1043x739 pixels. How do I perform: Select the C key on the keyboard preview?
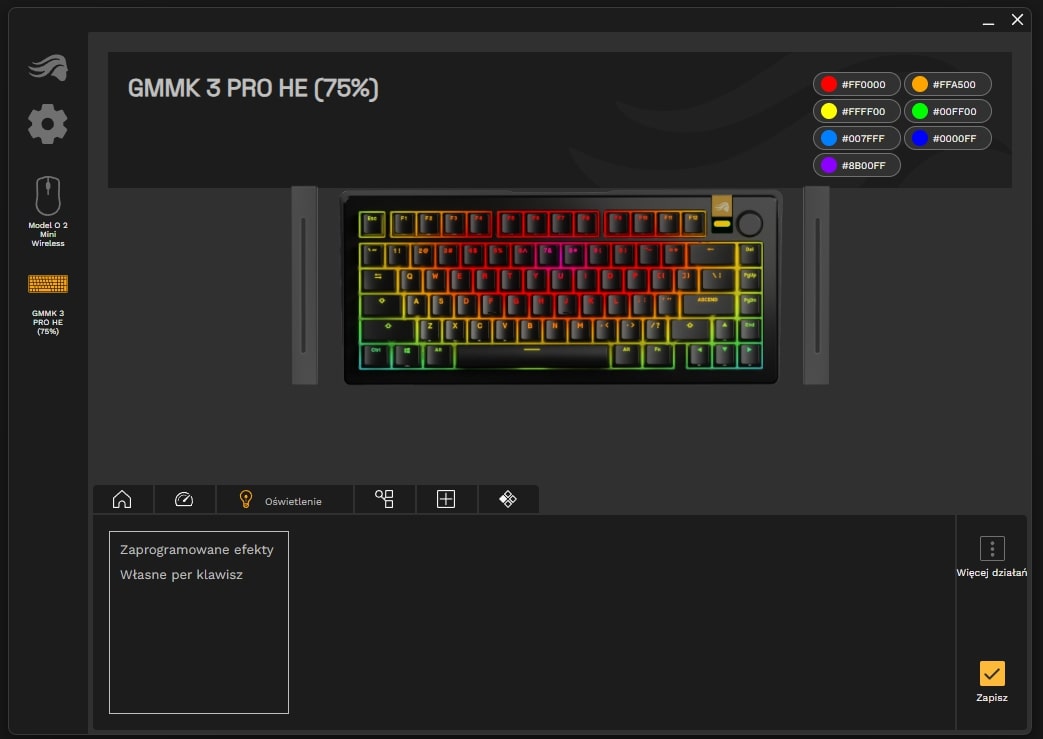pos(480,331)
